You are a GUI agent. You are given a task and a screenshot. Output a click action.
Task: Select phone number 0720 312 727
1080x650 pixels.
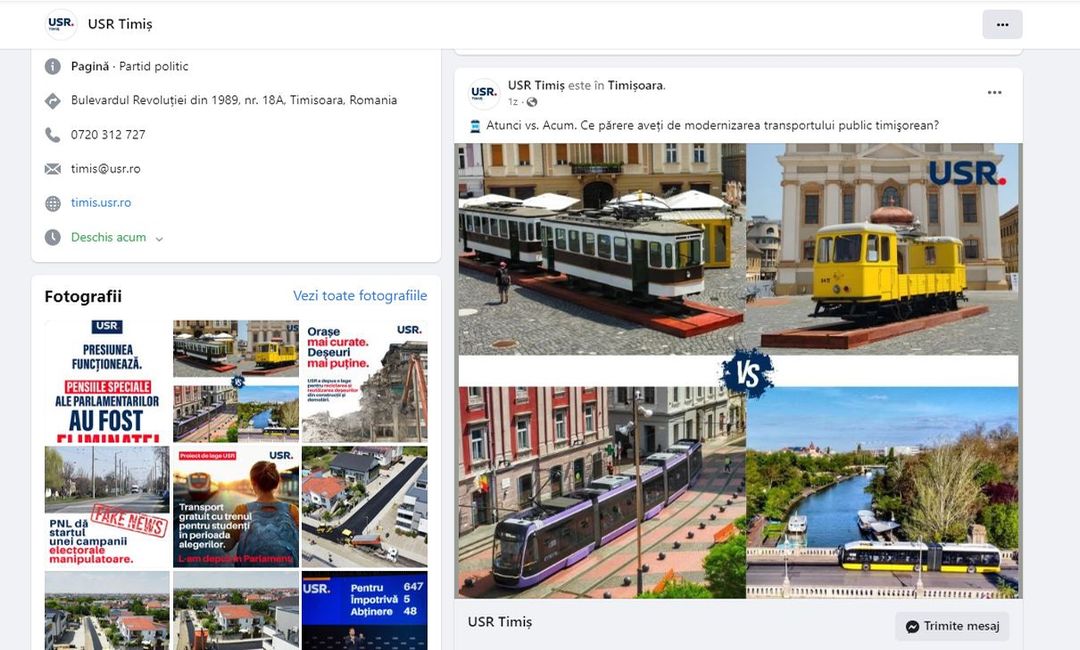click(108, 135)
